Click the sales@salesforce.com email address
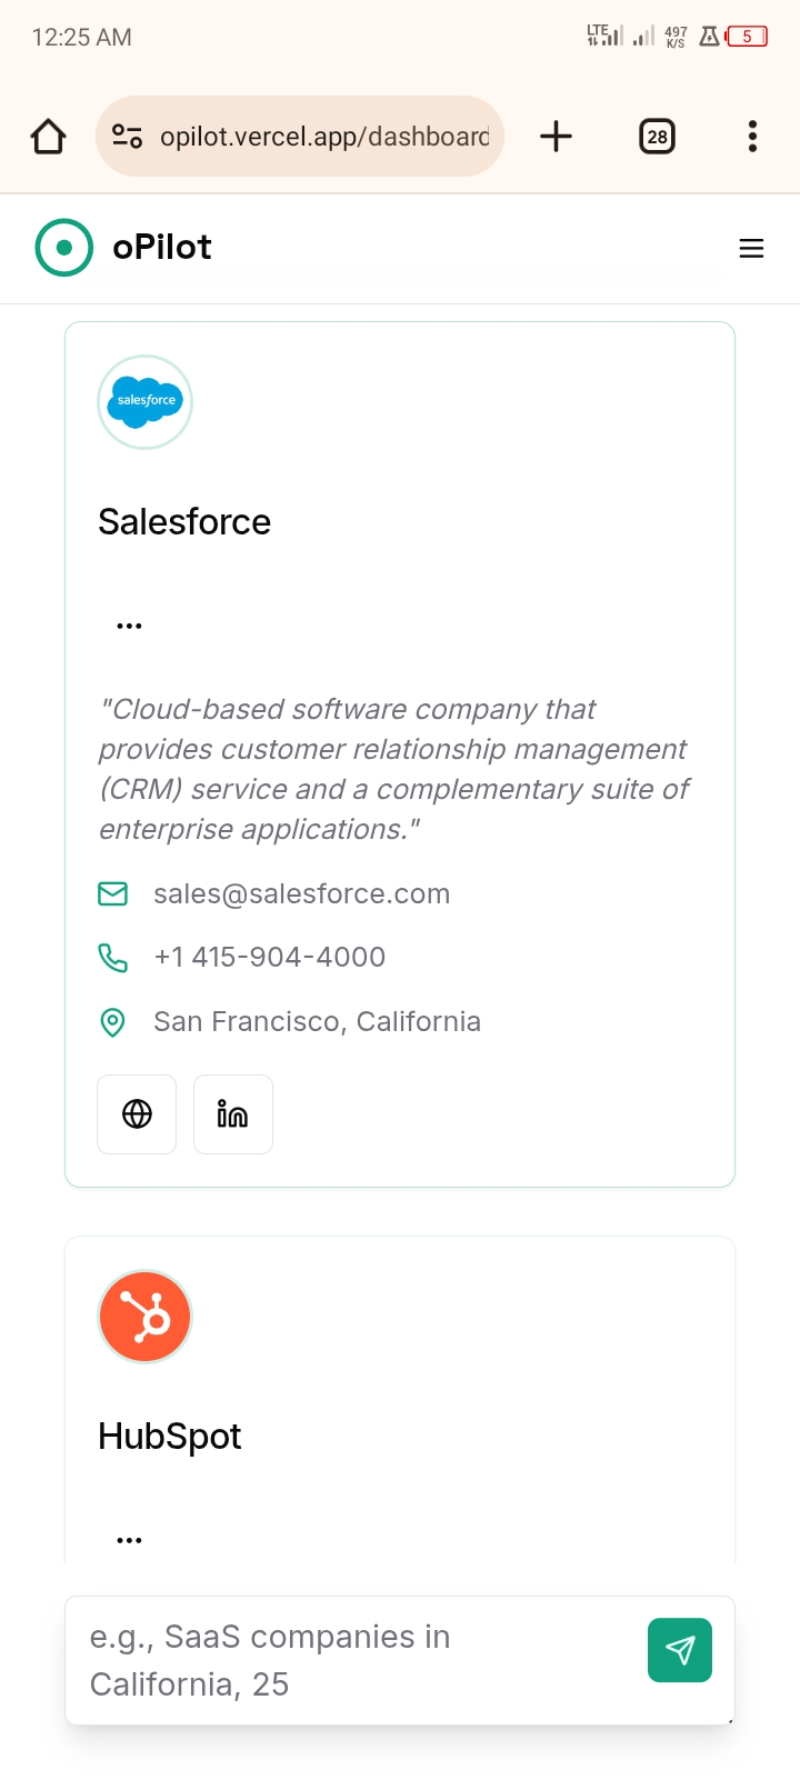Screen dimensions: 800x1790 click(301, 894)
